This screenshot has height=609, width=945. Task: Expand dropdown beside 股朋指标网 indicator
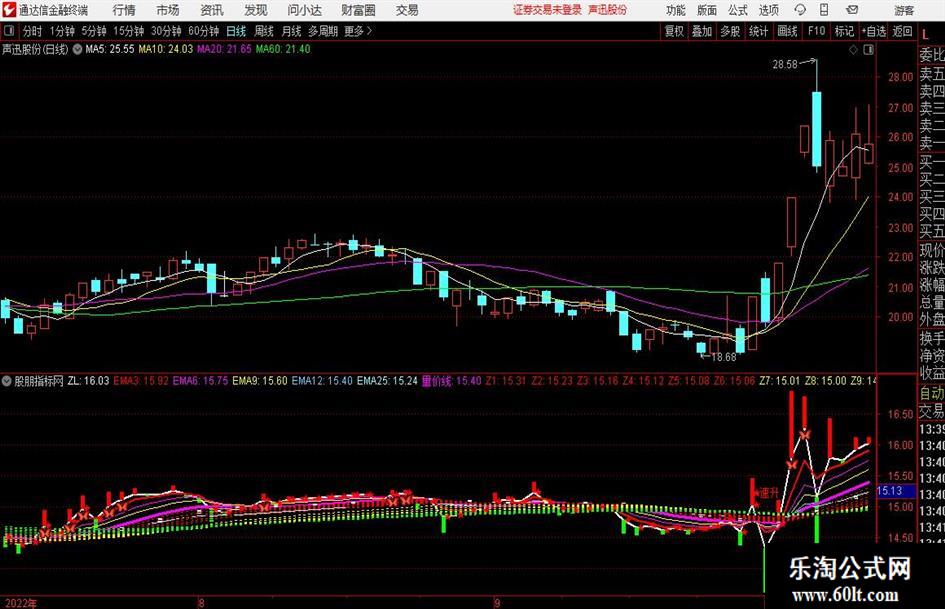pos(7,381)
